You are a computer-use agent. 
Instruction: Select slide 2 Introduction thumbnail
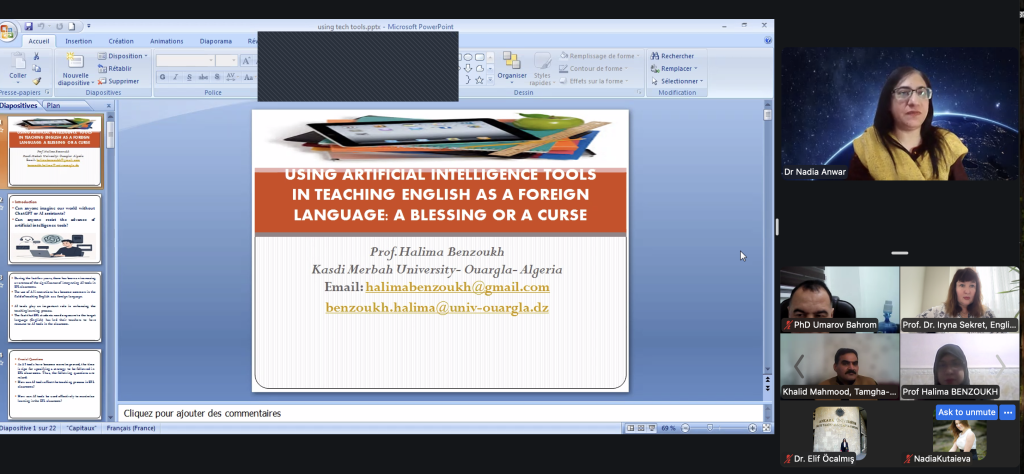pos(55,229)
